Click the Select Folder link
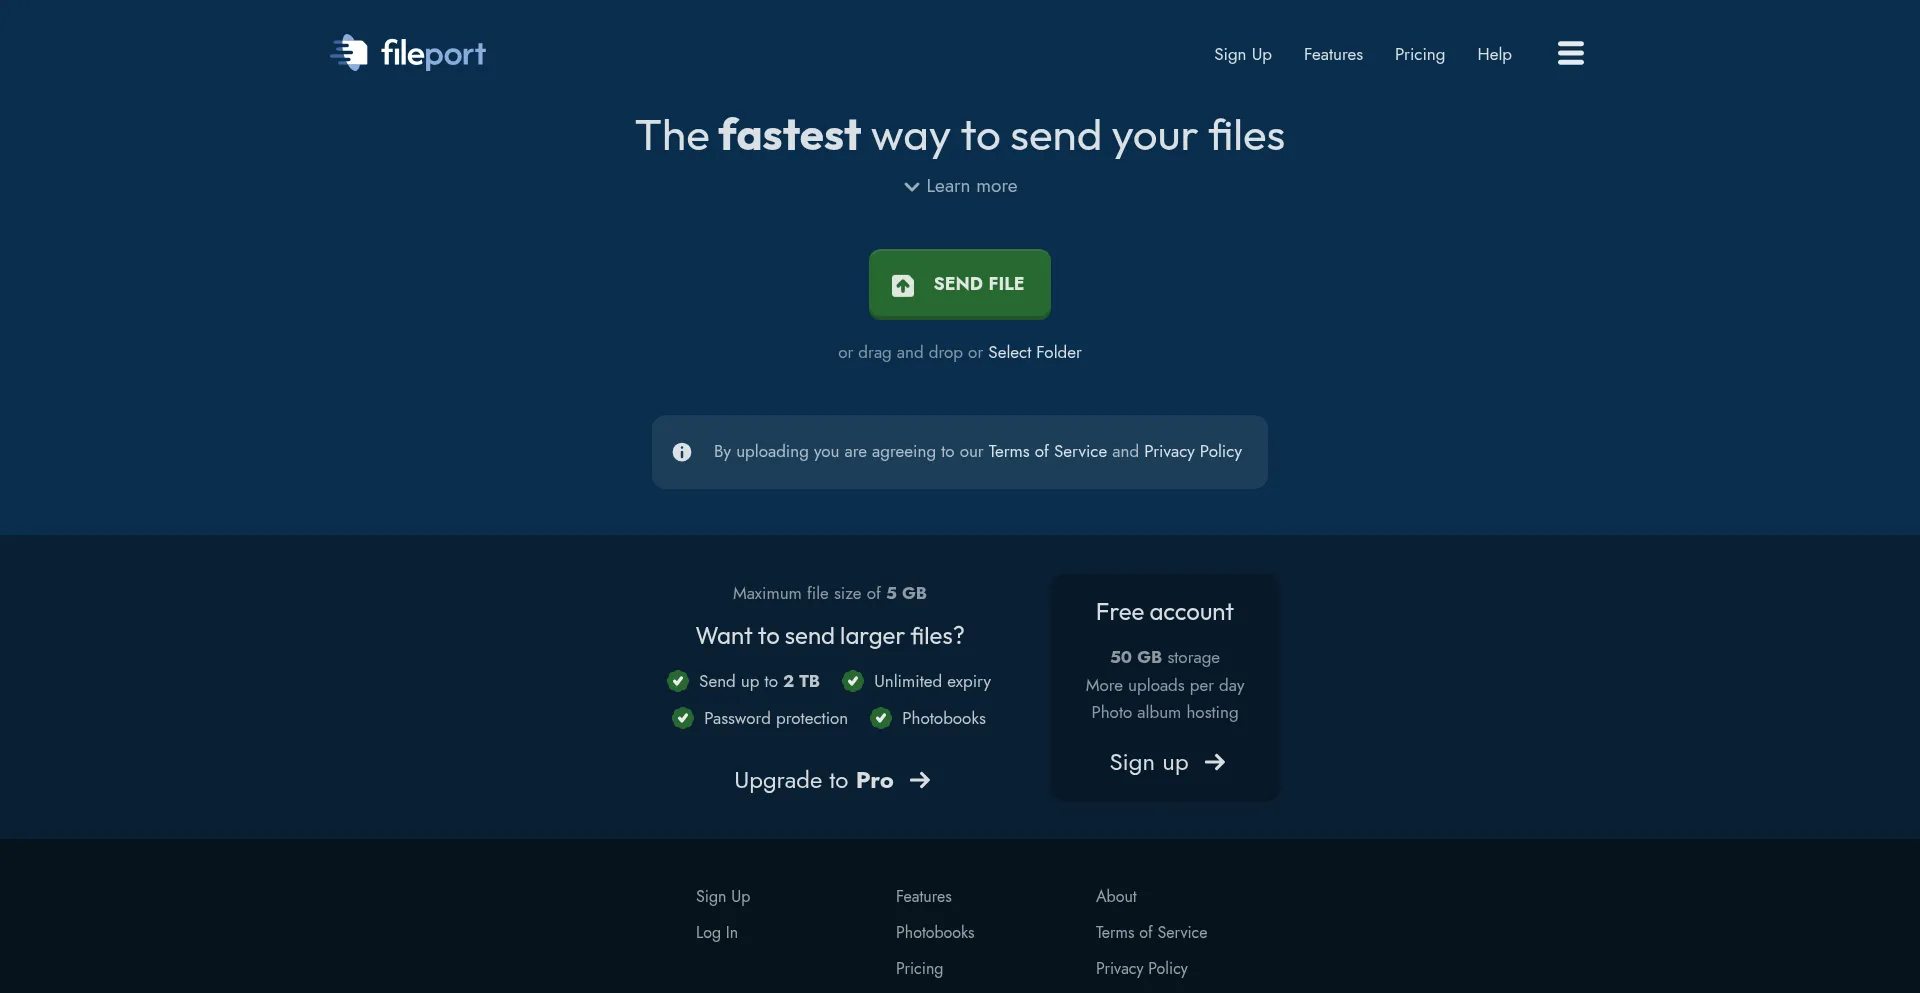Viewport: 1920px width, 993px height. [1035, 352]
